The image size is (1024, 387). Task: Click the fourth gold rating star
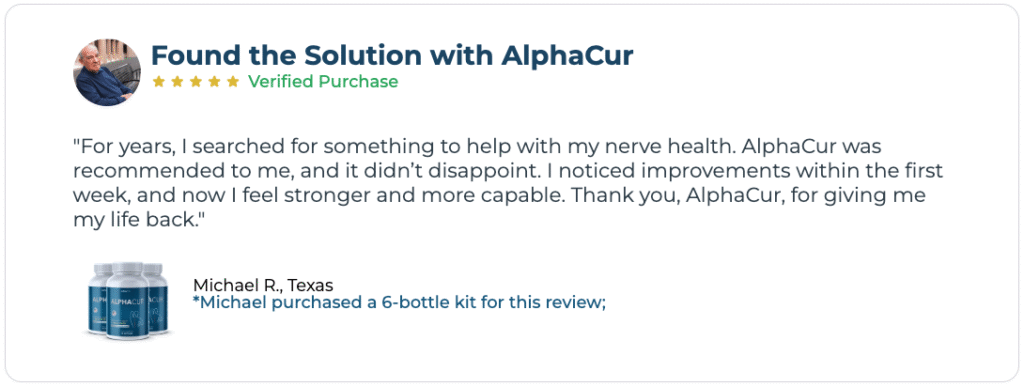pyautogui.click(x=214, y=82)
